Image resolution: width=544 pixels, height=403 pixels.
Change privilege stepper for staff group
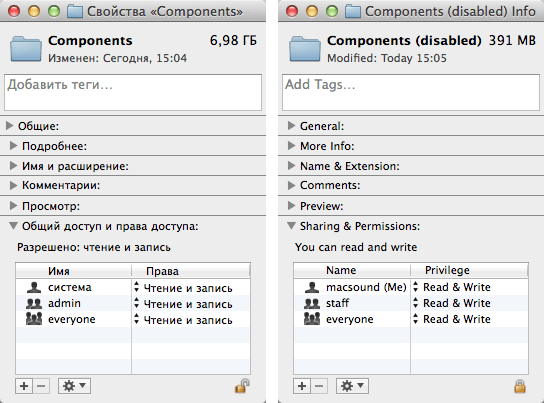tap(416, 303)
